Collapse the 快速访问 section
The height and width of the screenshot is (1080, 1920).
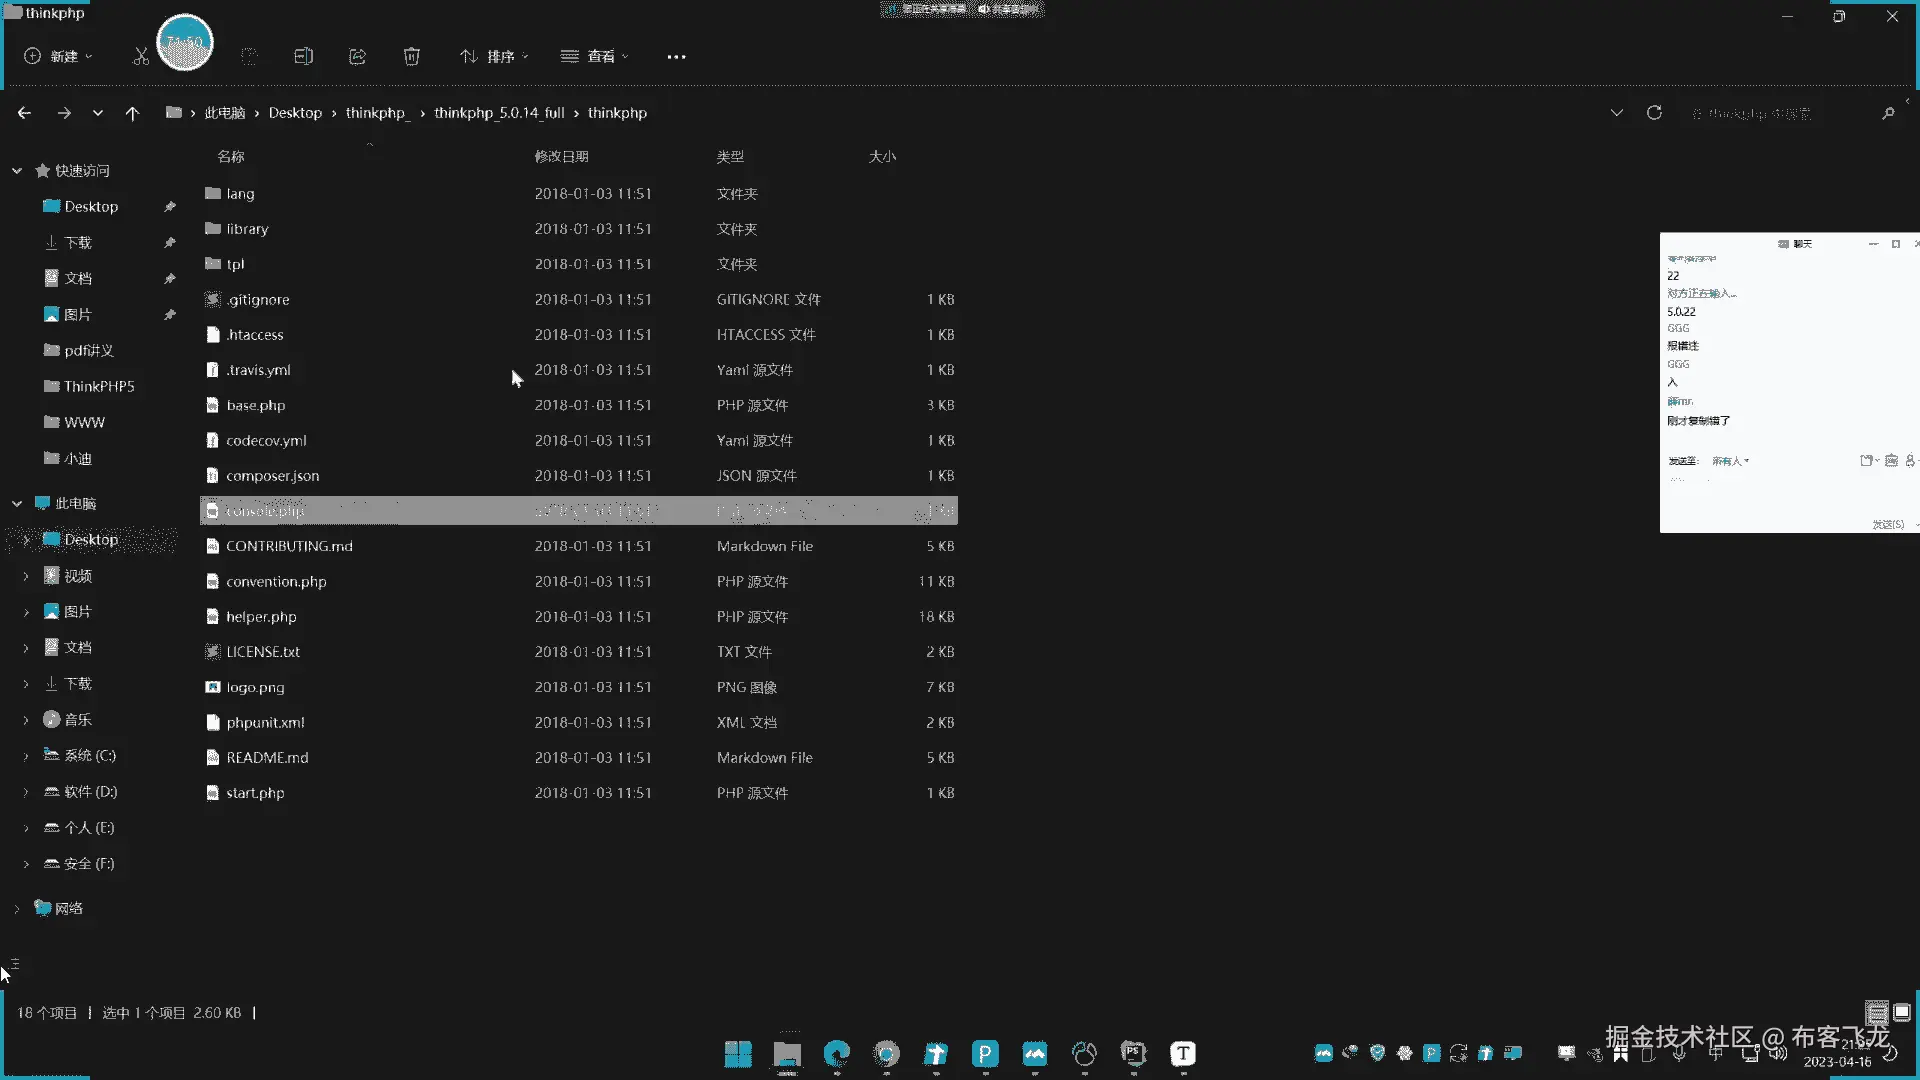coord(17,171)
